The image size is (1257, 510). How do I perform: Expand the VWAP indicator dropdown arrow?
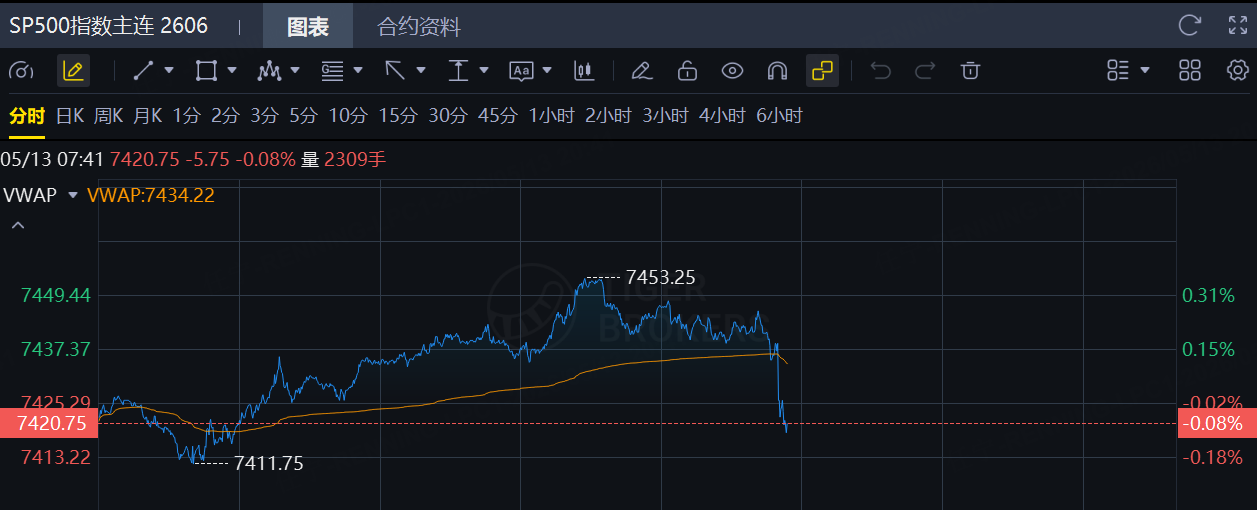(72, 195)
